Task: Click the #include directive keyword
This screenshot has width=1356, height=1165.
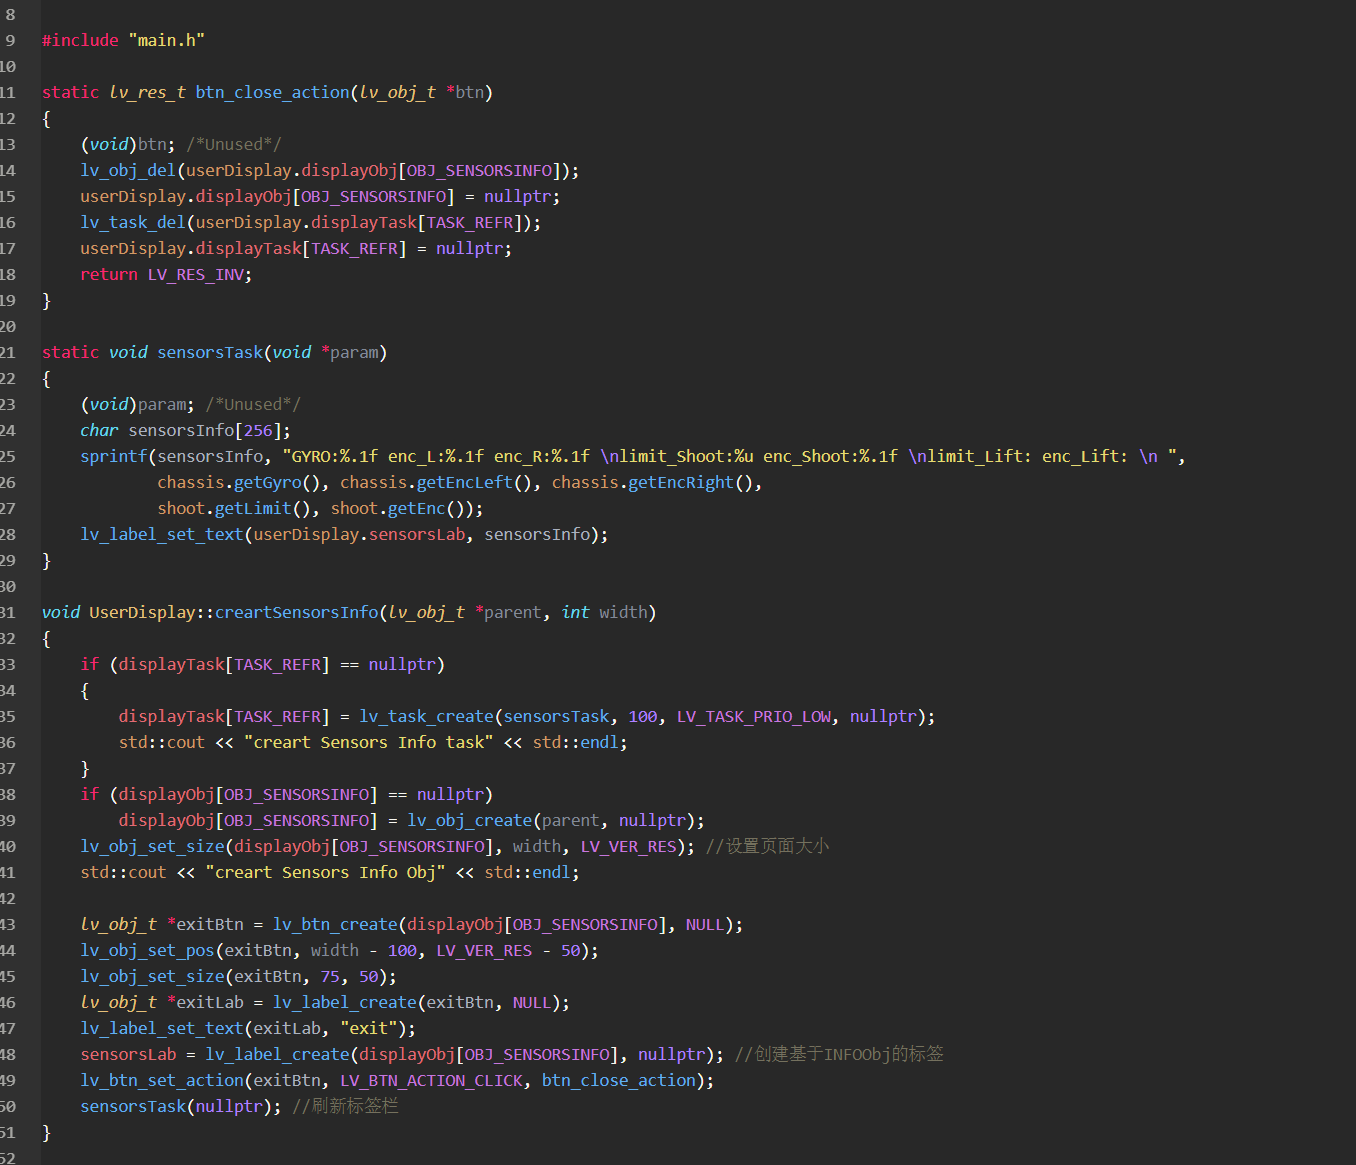Action: click(x=80, y=40)
